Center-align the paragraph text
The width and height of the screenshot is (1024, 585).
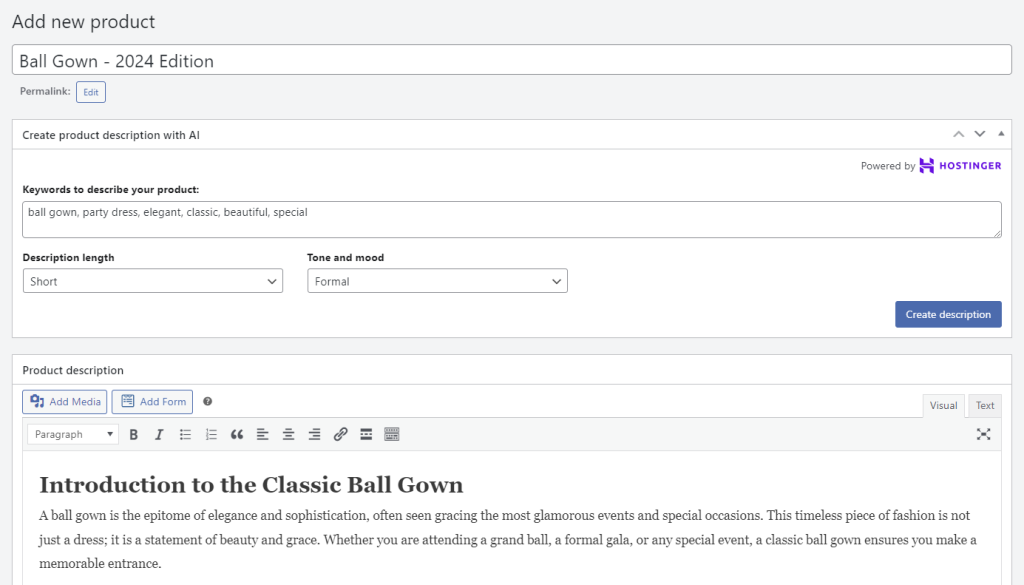coord(287,434)
